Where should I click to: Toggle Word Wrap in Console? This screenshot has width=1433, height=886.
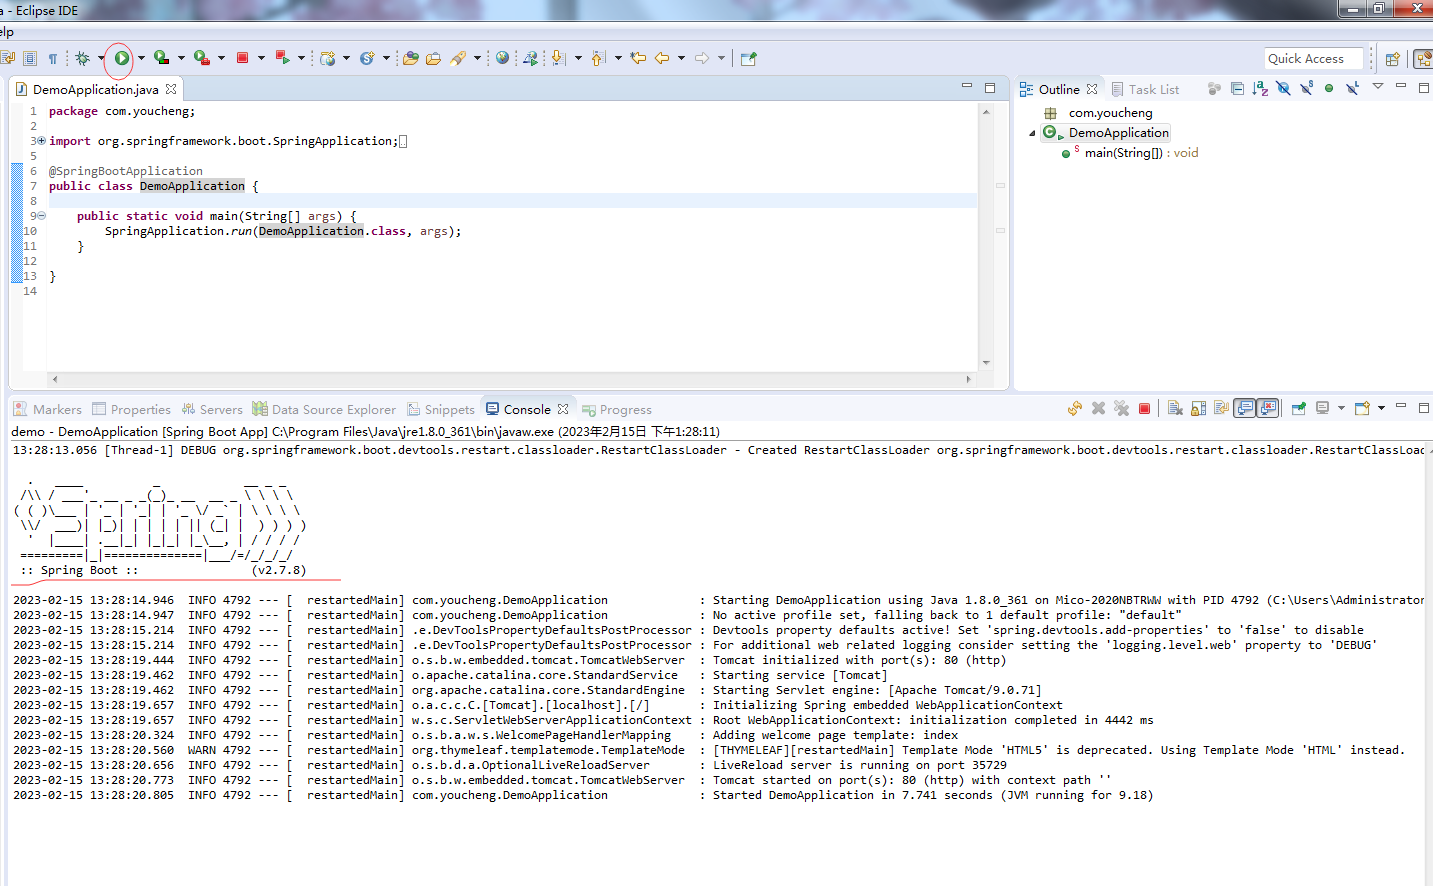point(1221,408)
